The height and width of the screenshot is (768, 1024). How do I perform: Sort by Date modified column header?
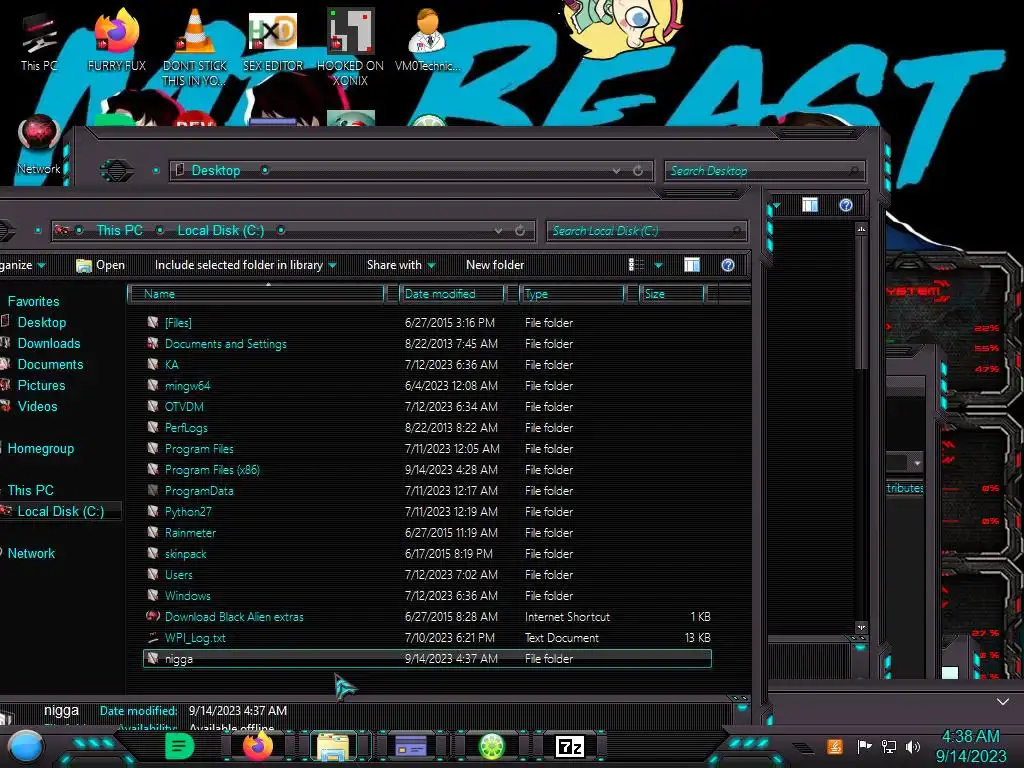coord(451,294)
